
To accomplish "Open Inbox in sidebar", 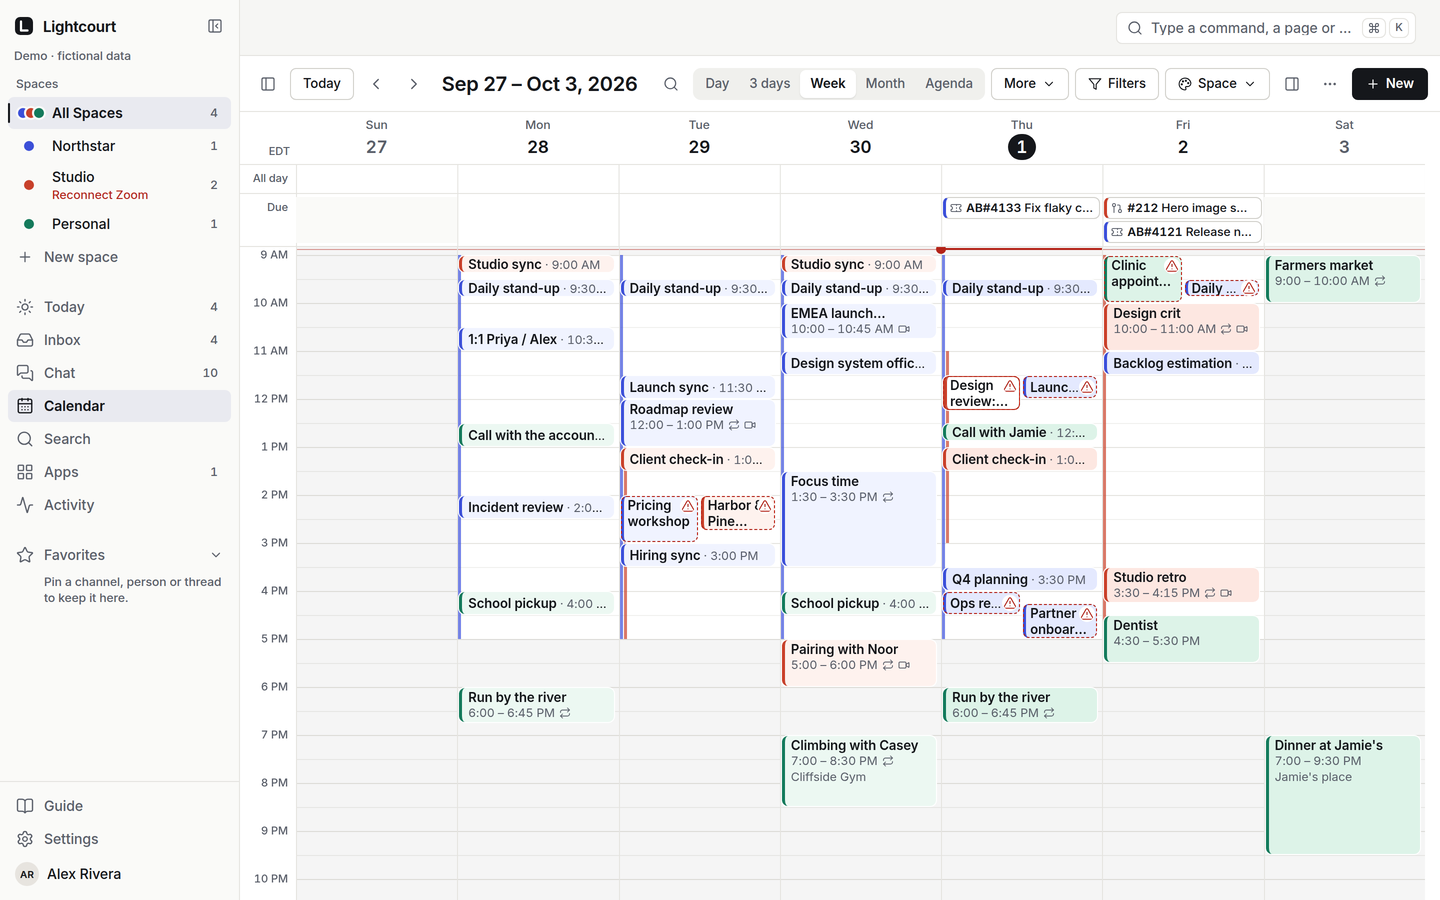I will click(x=119, y=340).
